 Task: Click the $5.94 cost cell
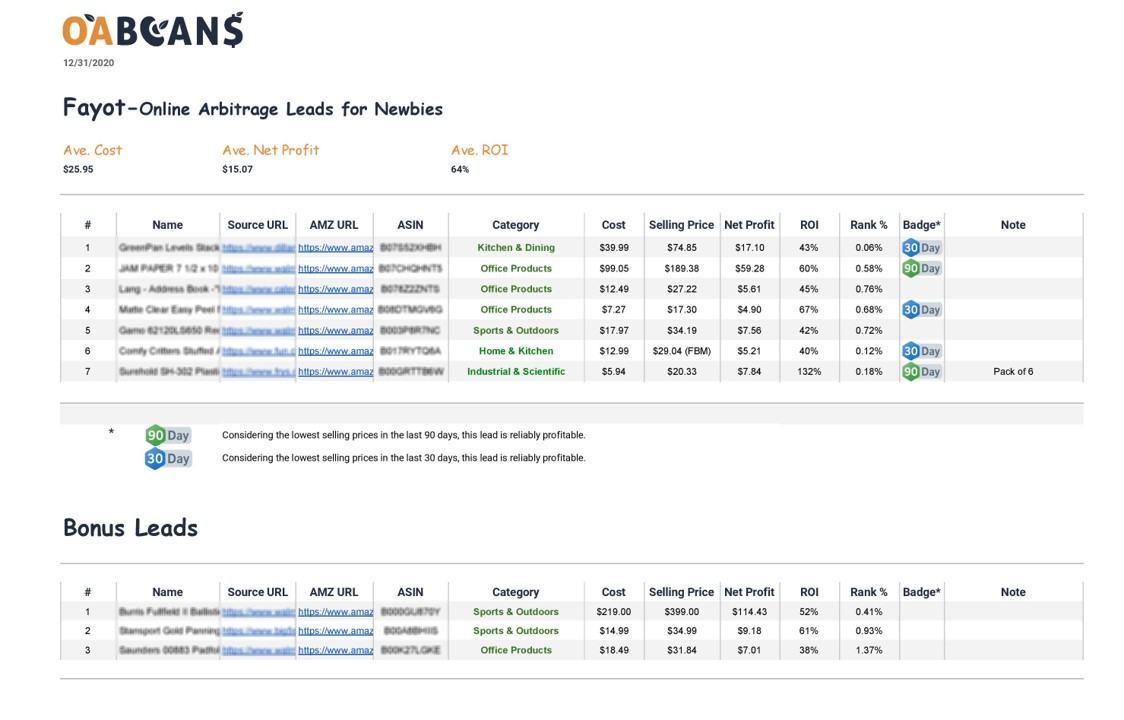614,372
